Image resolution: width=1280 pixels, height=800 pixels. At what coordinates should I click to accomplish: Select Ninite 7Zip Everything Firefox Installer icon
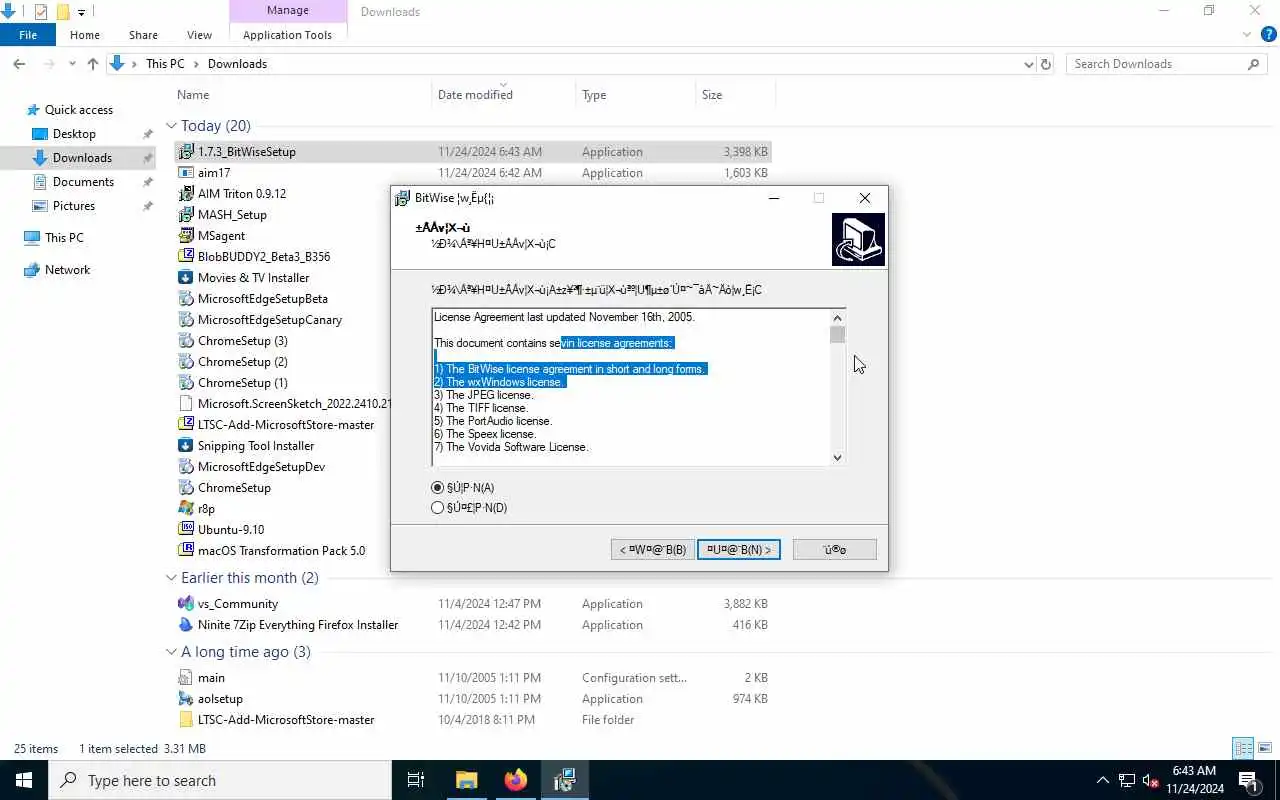[186, 625]
